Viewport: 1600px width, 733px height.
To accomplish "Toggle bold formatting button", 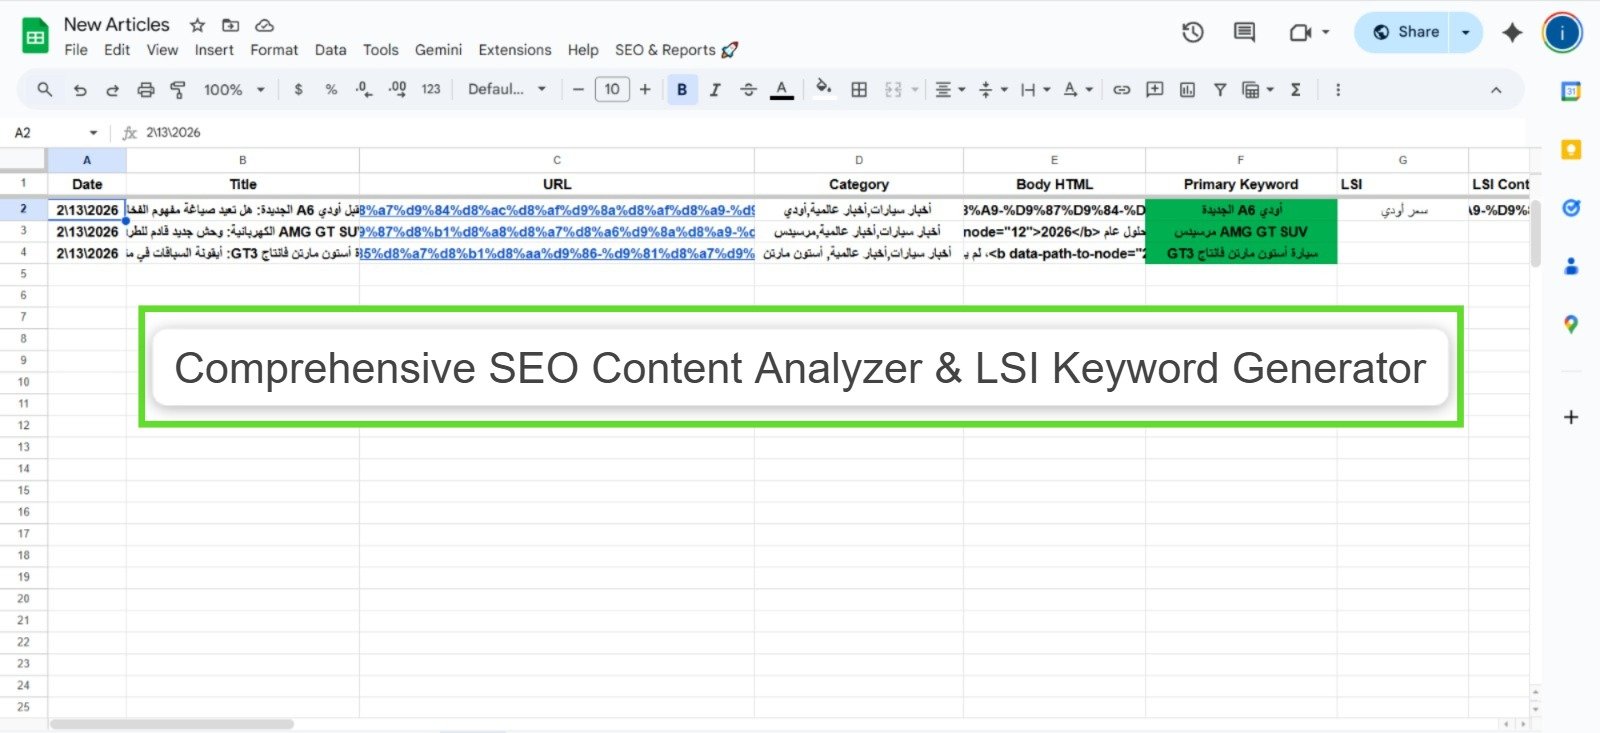I will pyautogui.click(x=682, y=90).
